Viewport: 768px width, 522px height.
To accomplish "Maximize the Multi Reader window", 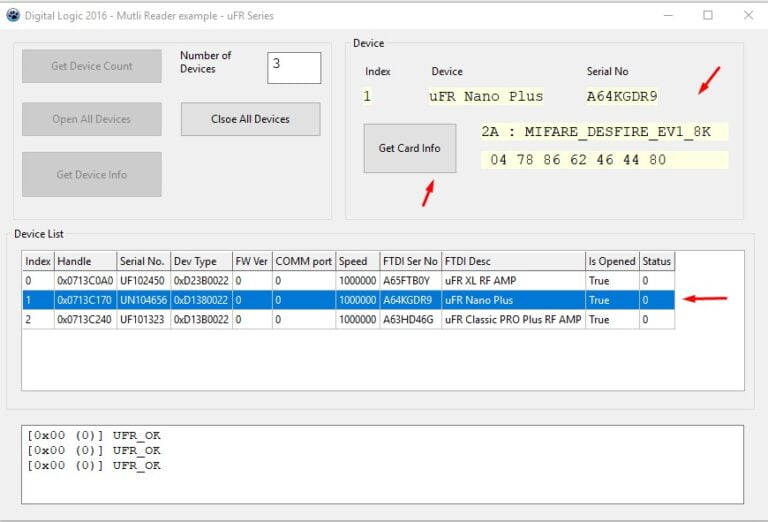I will pos(708,15).
